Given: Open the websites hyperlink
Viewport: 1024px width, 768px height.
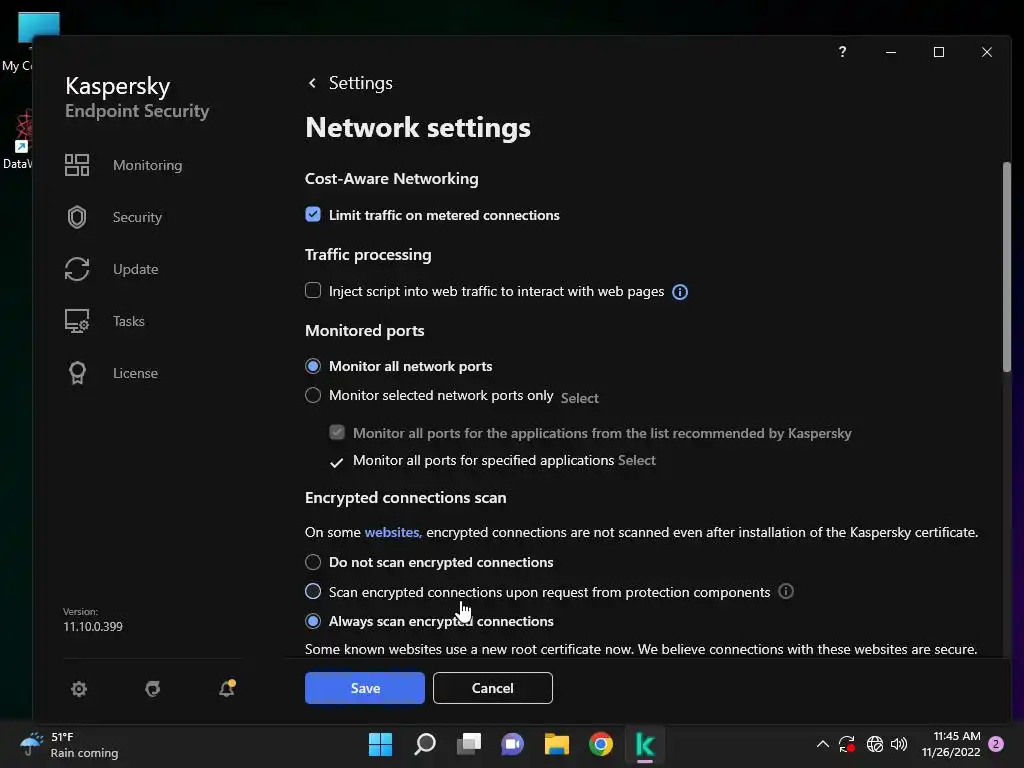Looking at the screenshot, I should pyautogui.click(x=392, y=532).
